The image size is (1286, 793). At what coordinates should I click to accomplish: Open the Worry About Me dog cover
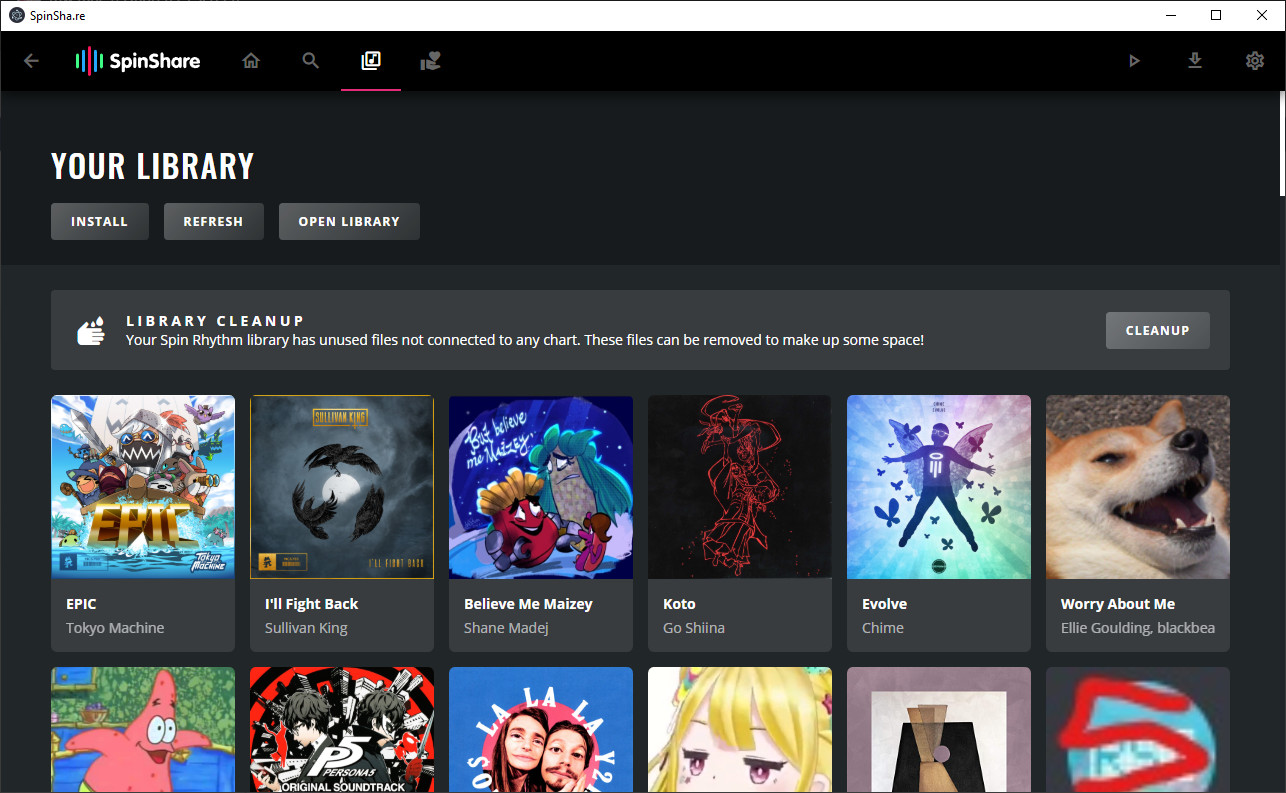click(1138, 487)
